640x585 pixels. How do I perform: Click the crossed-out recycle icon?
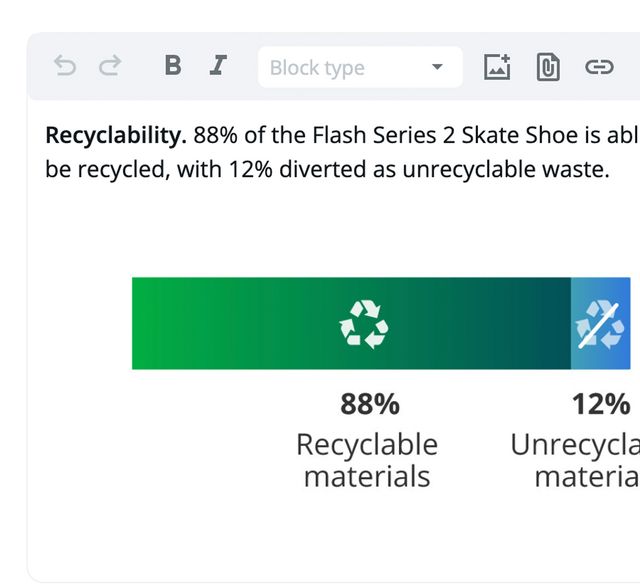coord(600,324)
